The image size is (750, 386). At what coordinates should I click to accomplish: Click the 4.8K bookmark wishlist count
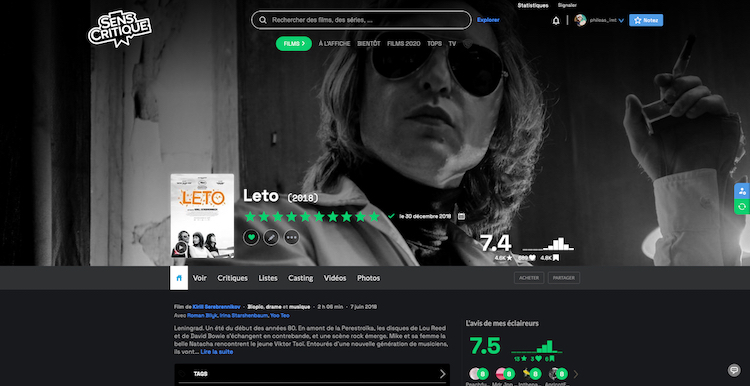coord(550,258)
